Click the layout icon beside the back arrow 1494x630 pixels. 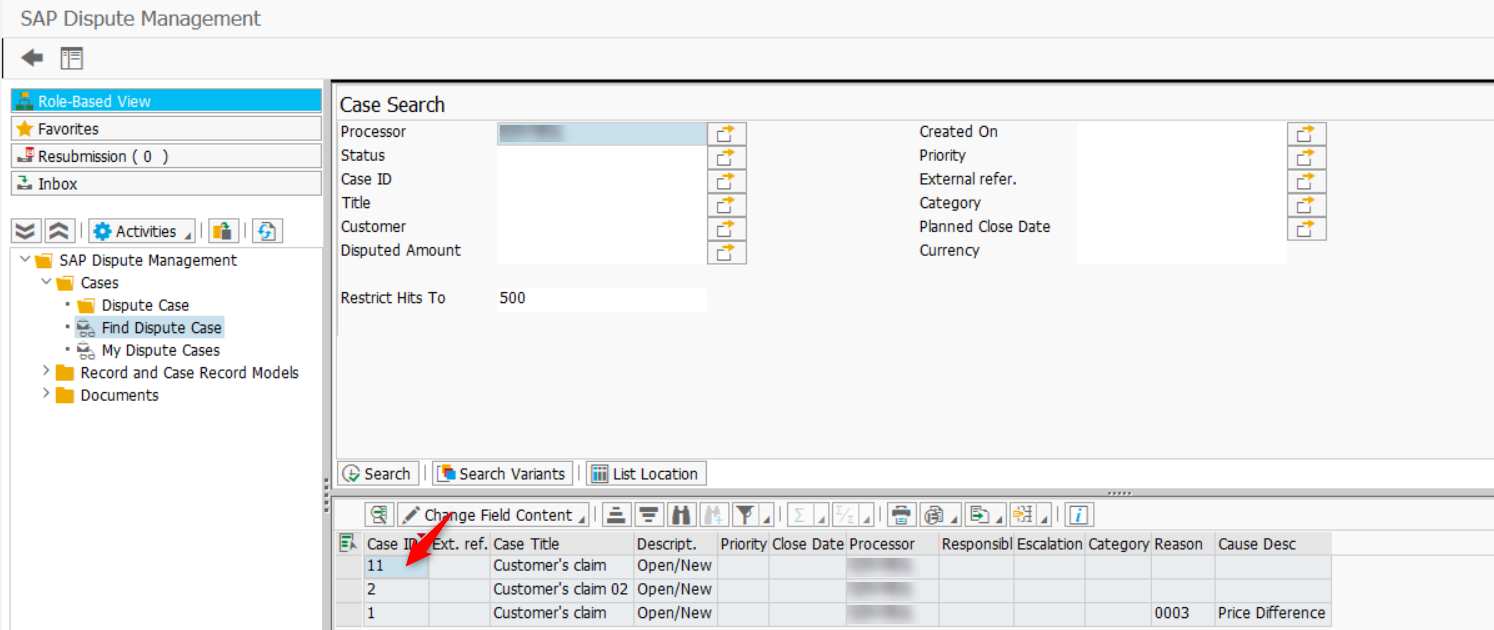coord(71,58)
